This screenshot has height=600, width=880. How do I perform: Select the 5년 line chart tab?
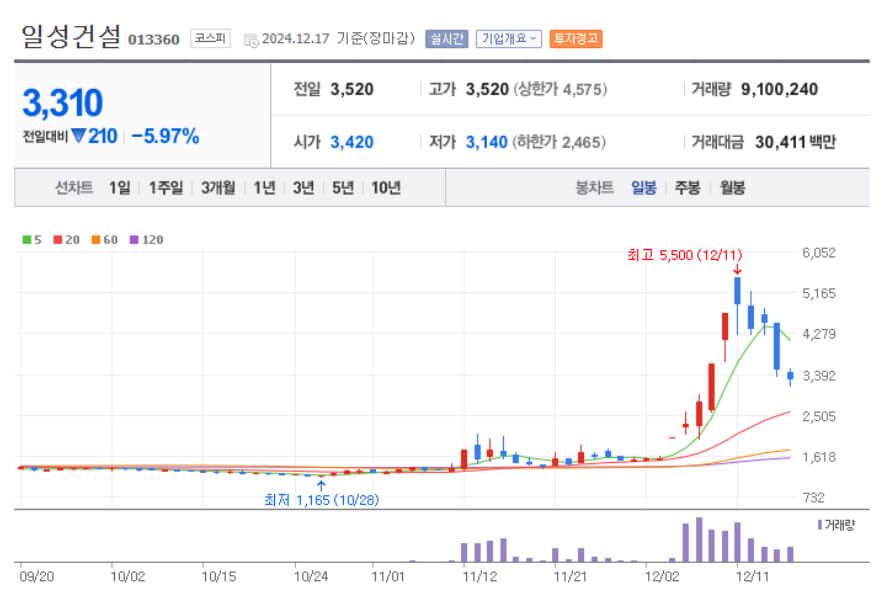coord(342,187)
